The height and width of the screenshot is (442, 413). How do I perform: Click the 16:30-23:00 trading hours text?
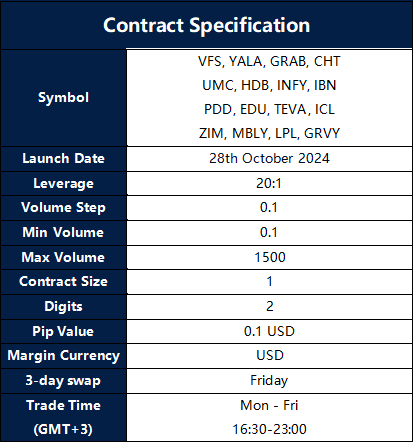point(269,429)
